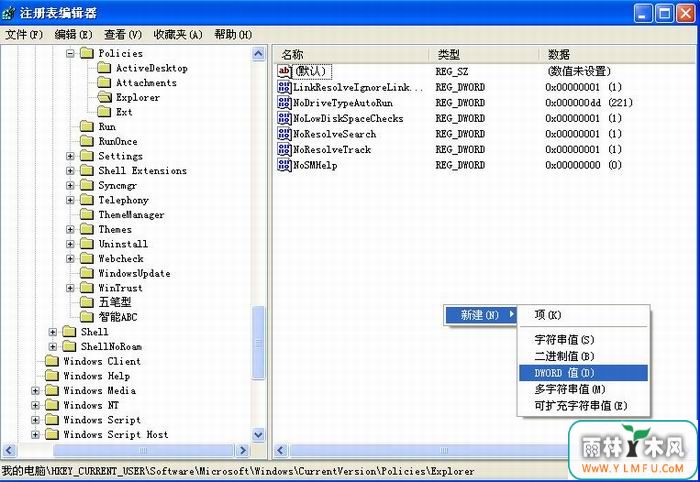Click the ActiveDesktop folder icon
The width and height of the screenshot is (700, 482).
coord(104,68)
